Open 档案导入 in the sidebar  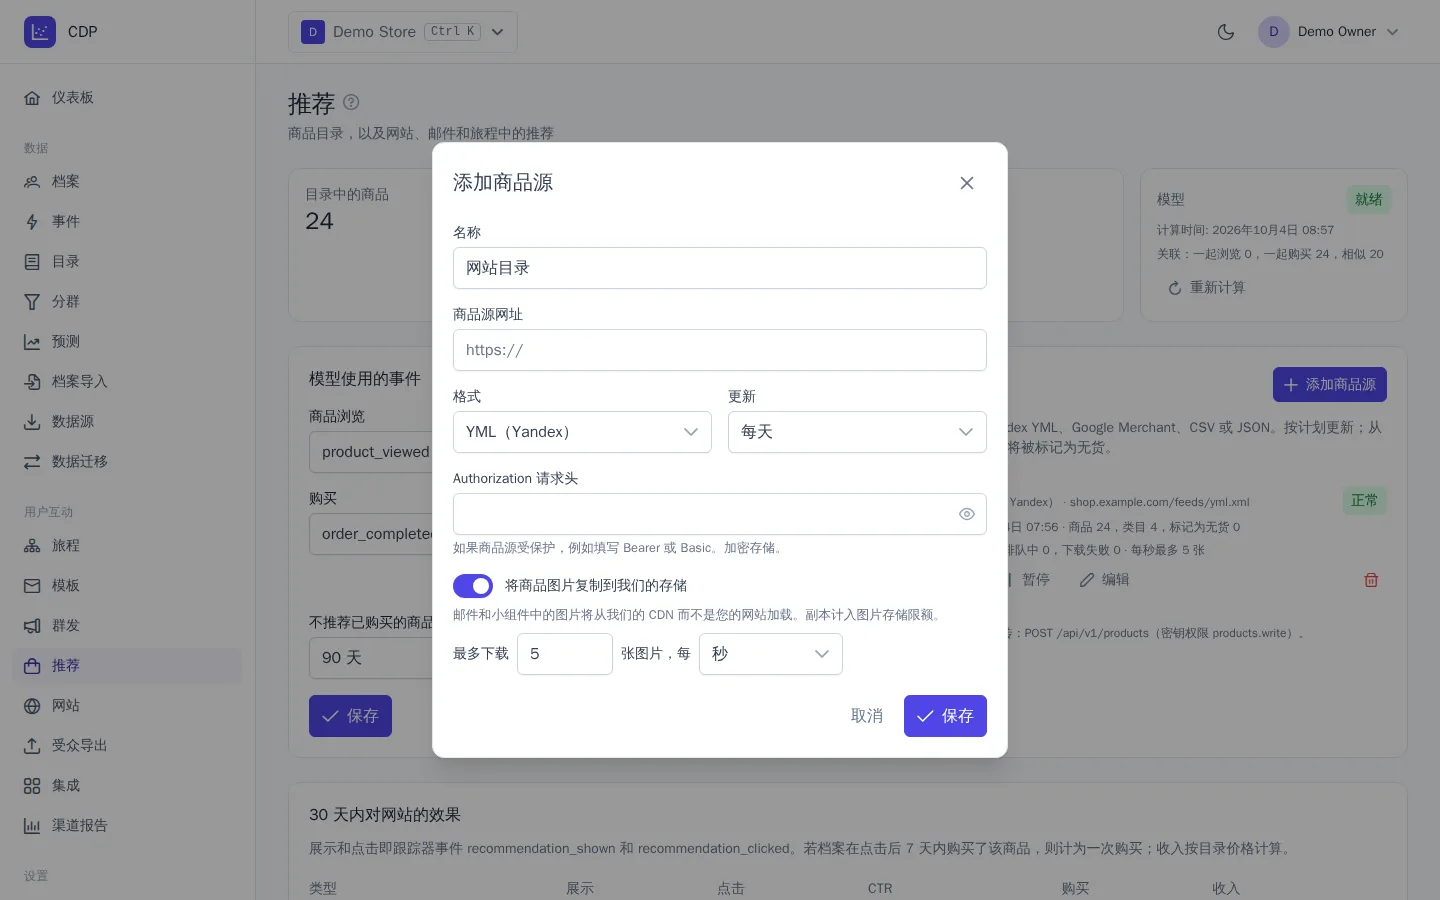click(128, 382)
